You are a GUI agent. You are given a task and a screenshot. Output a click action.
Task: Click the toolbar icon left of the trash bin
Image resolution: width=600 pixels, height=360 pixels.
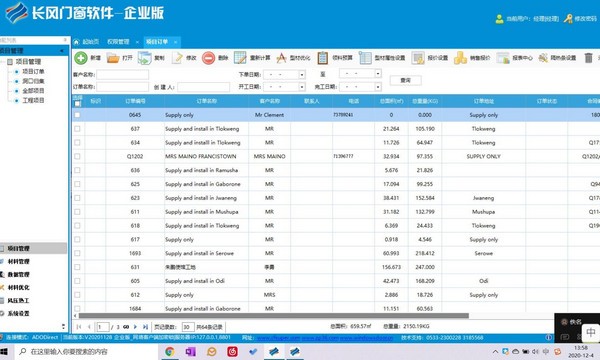[543, 58]
